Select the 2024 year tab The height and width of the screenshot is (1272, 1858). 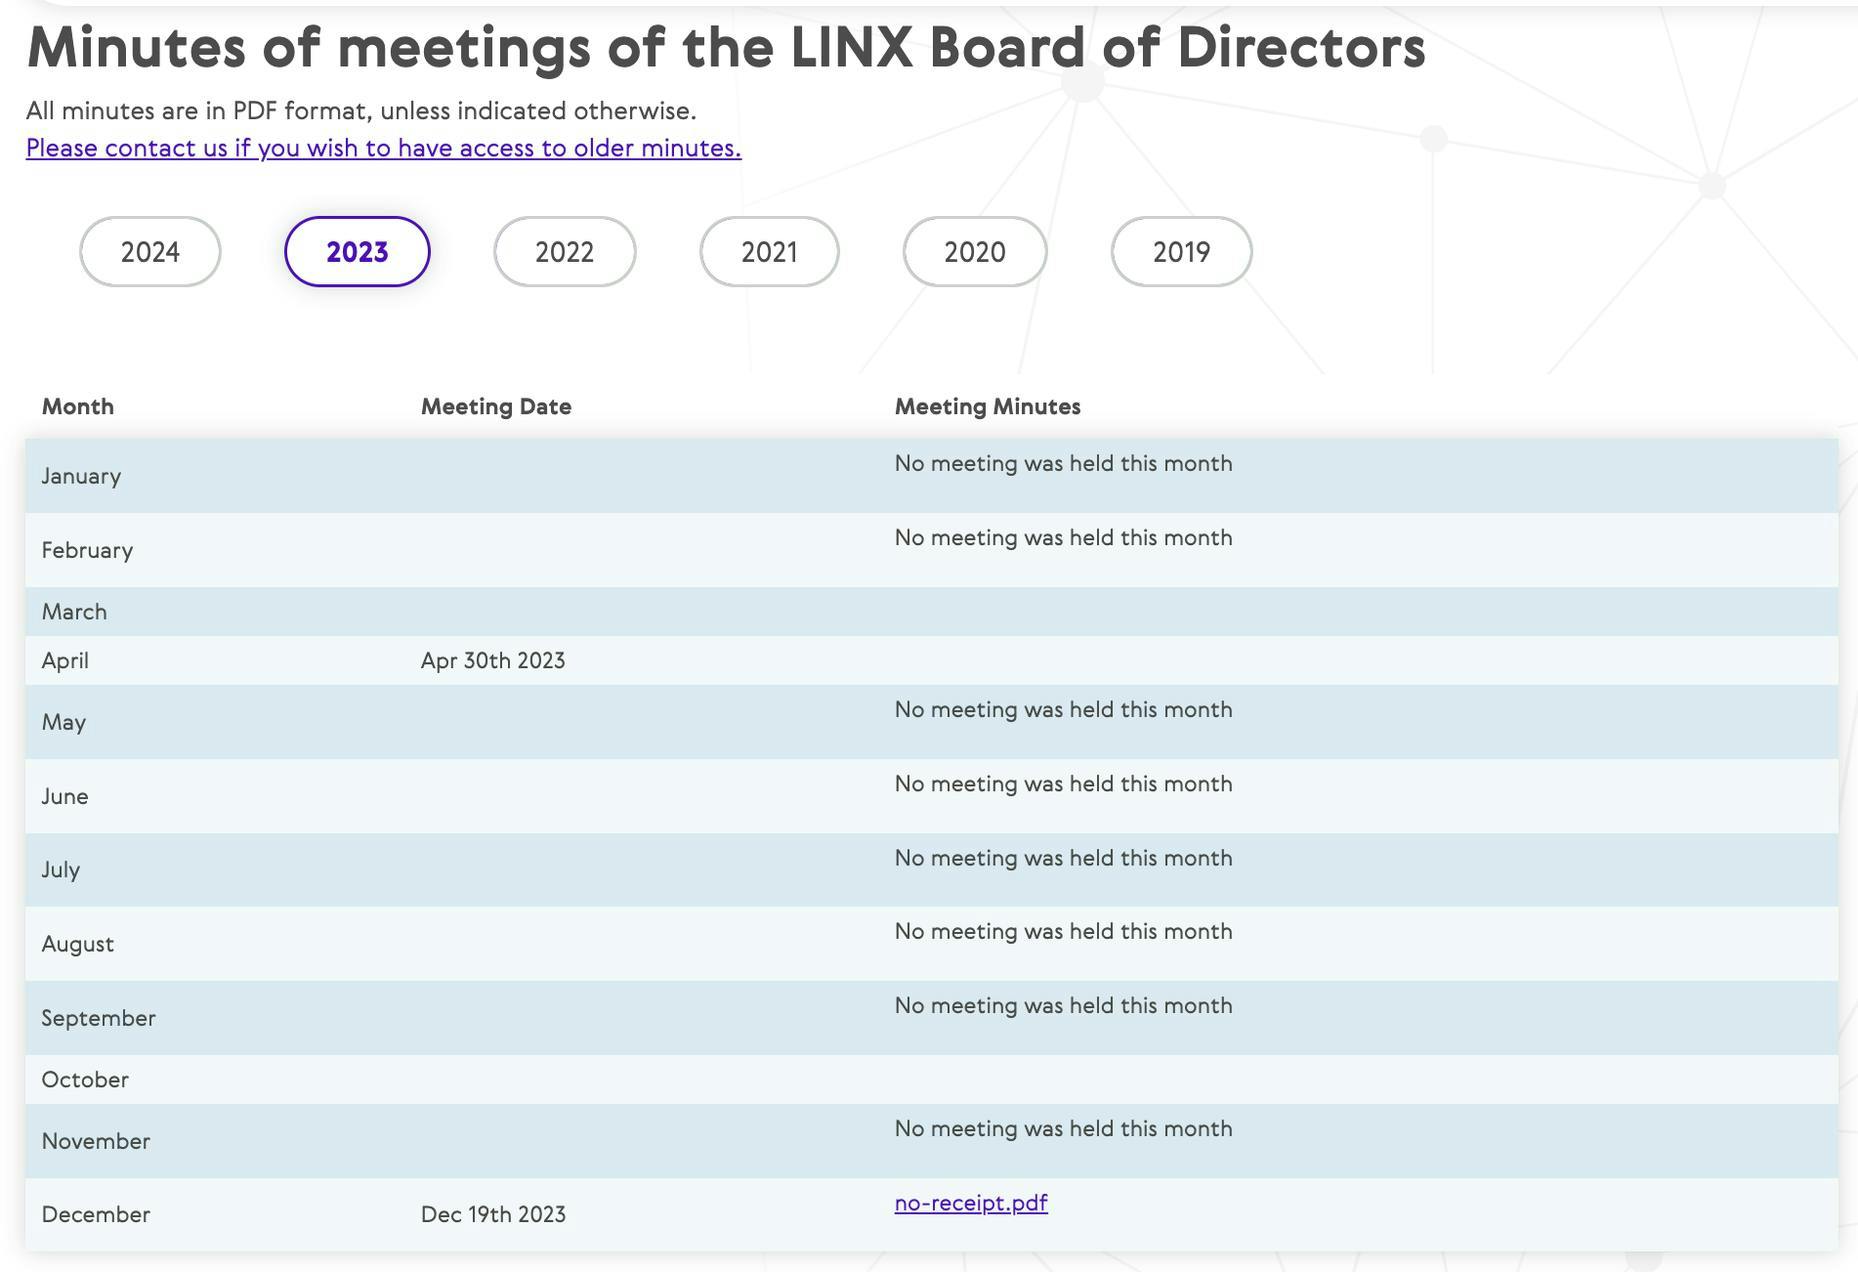[150, 252]
